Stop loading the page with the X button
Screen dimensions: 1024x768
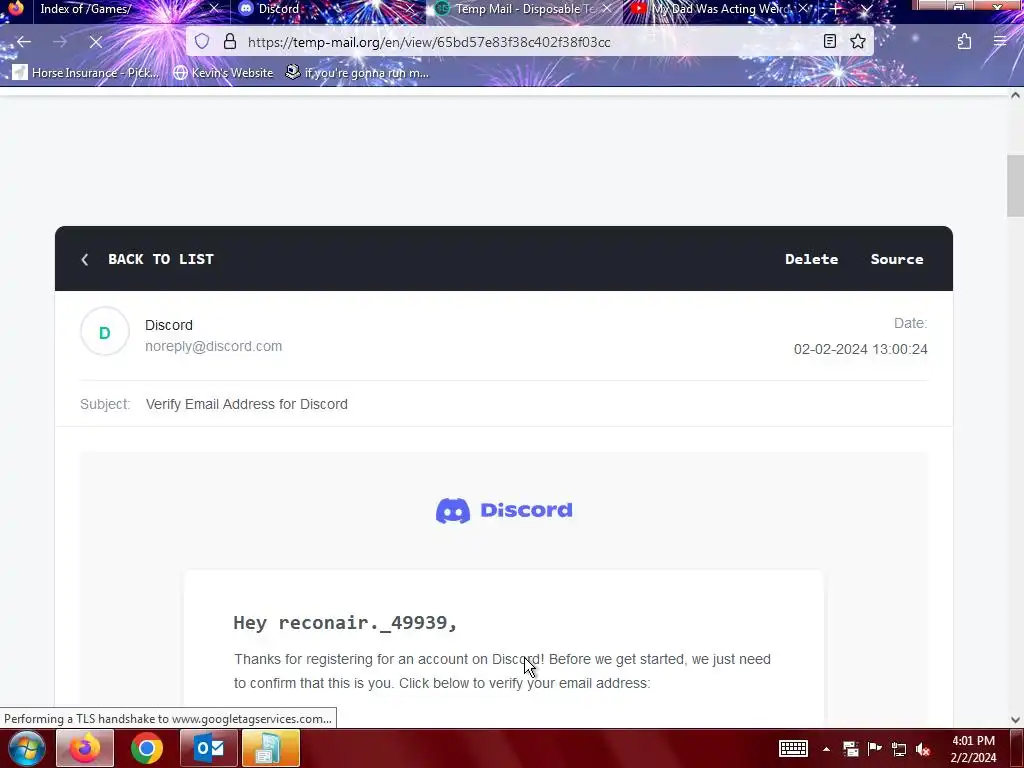(x=95, y=42)
